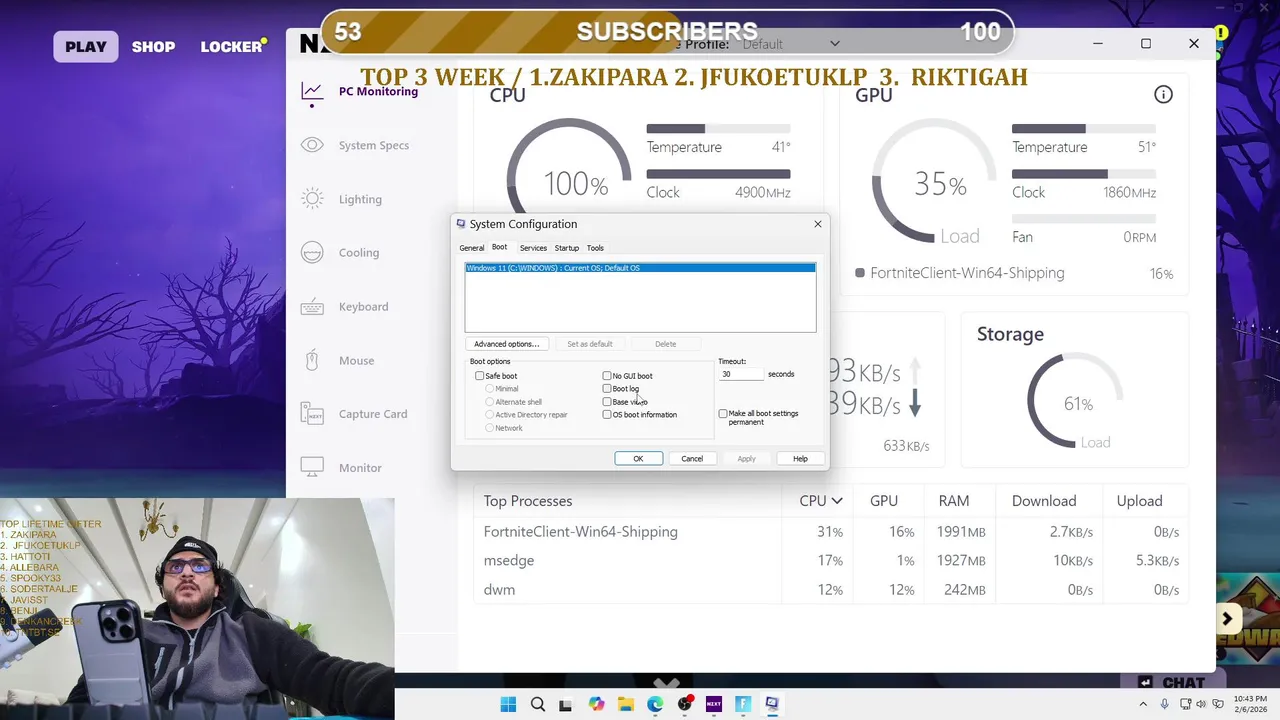Click the System Configuration title bar icon
1280x720 pixels.
(461, 224)
